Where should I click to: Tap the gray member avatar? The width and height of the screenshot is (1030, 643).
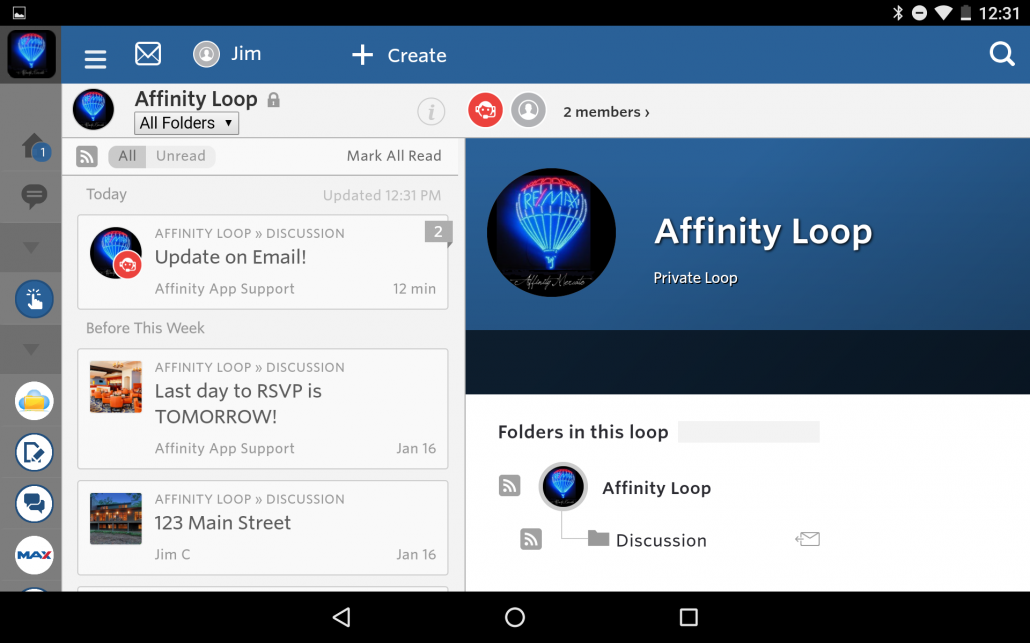[x=529, y=110]
